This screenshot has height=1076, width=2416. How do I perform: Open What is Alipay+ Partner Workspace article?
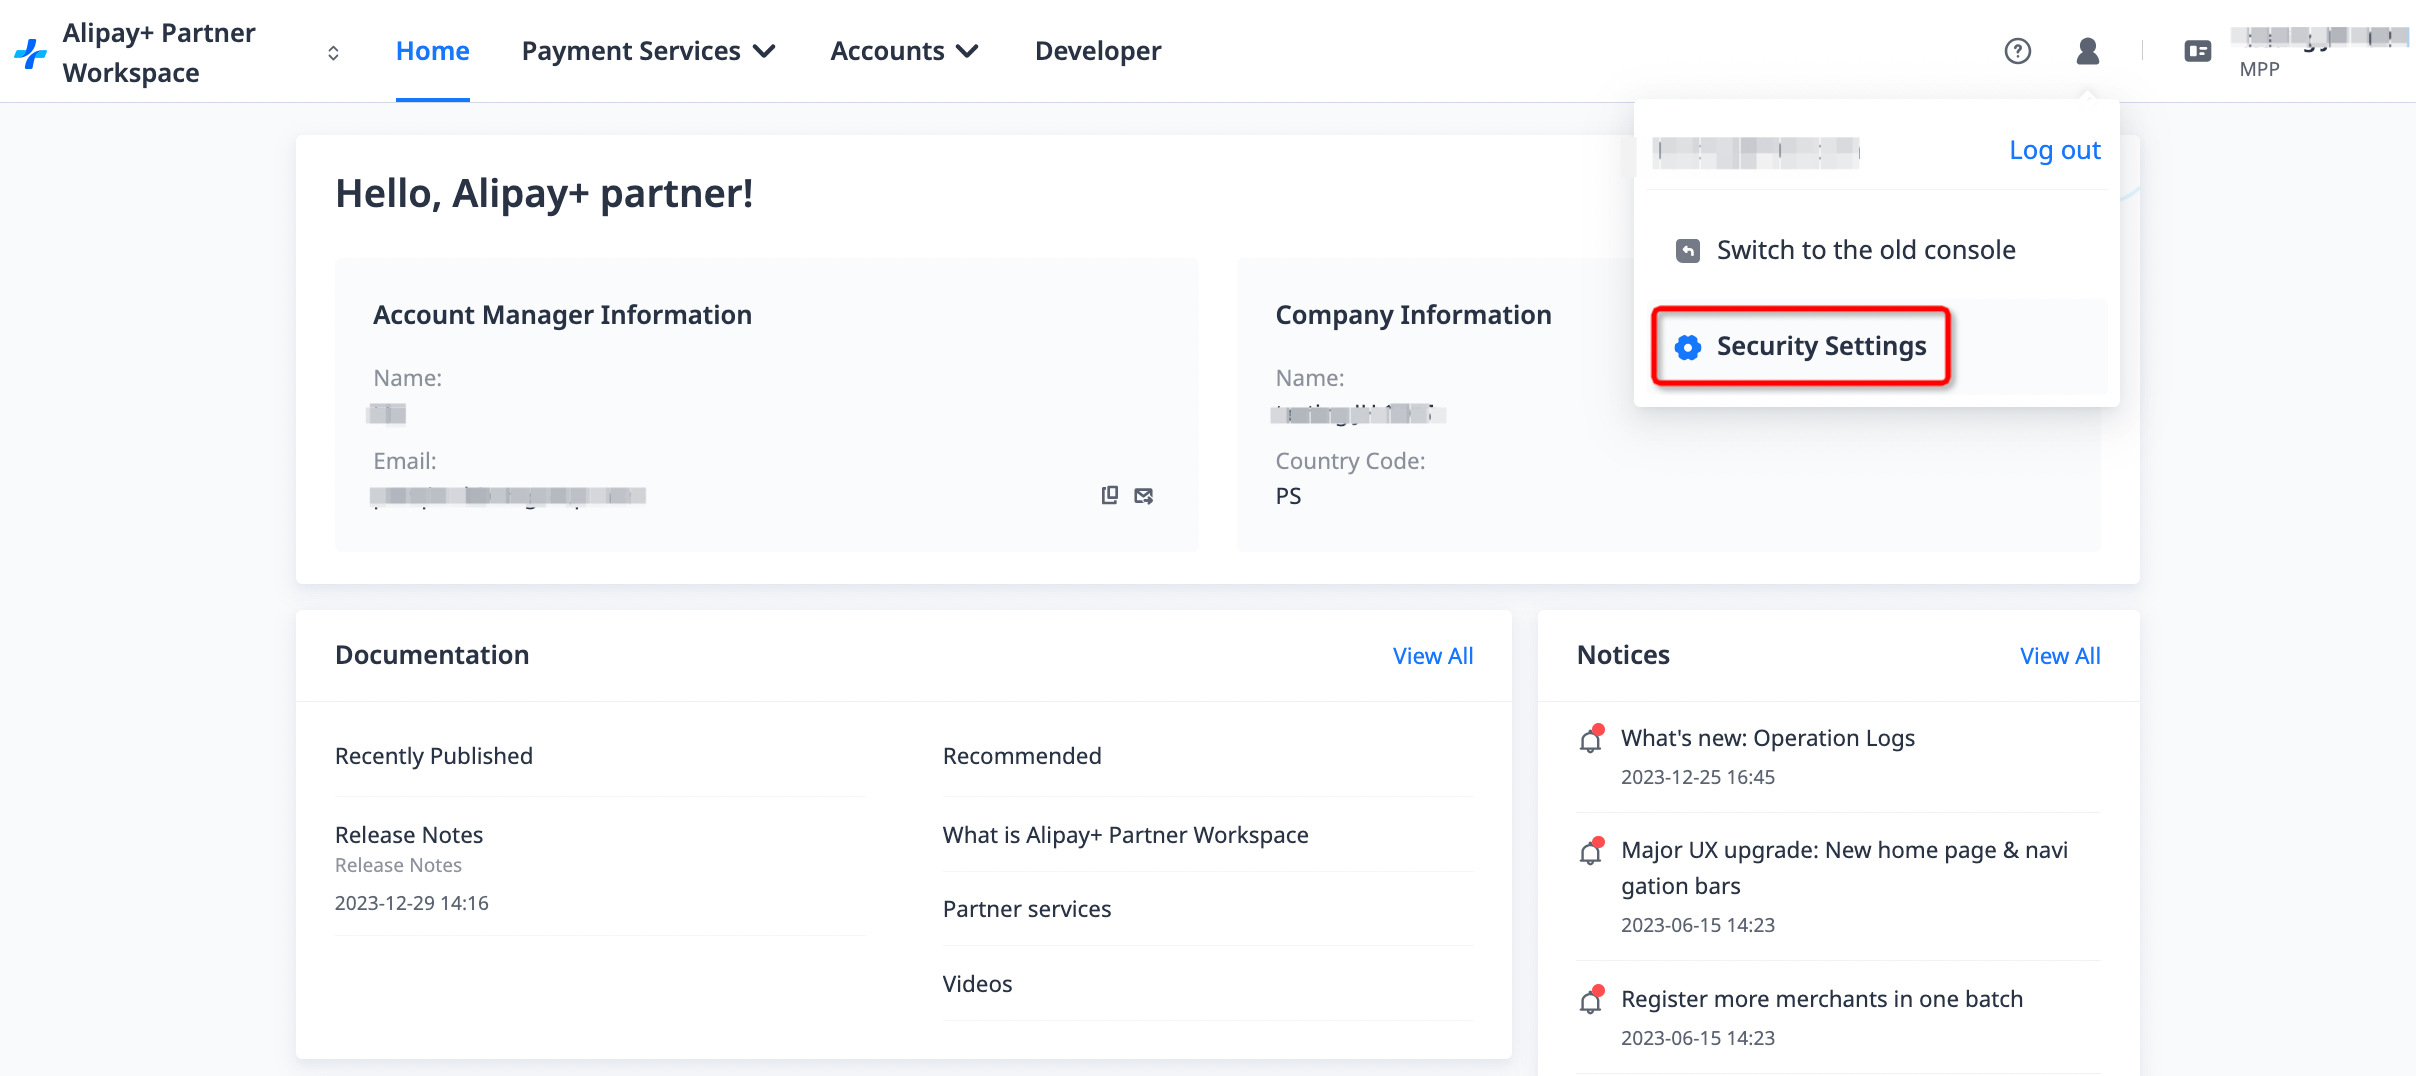tap(1125, 835)
